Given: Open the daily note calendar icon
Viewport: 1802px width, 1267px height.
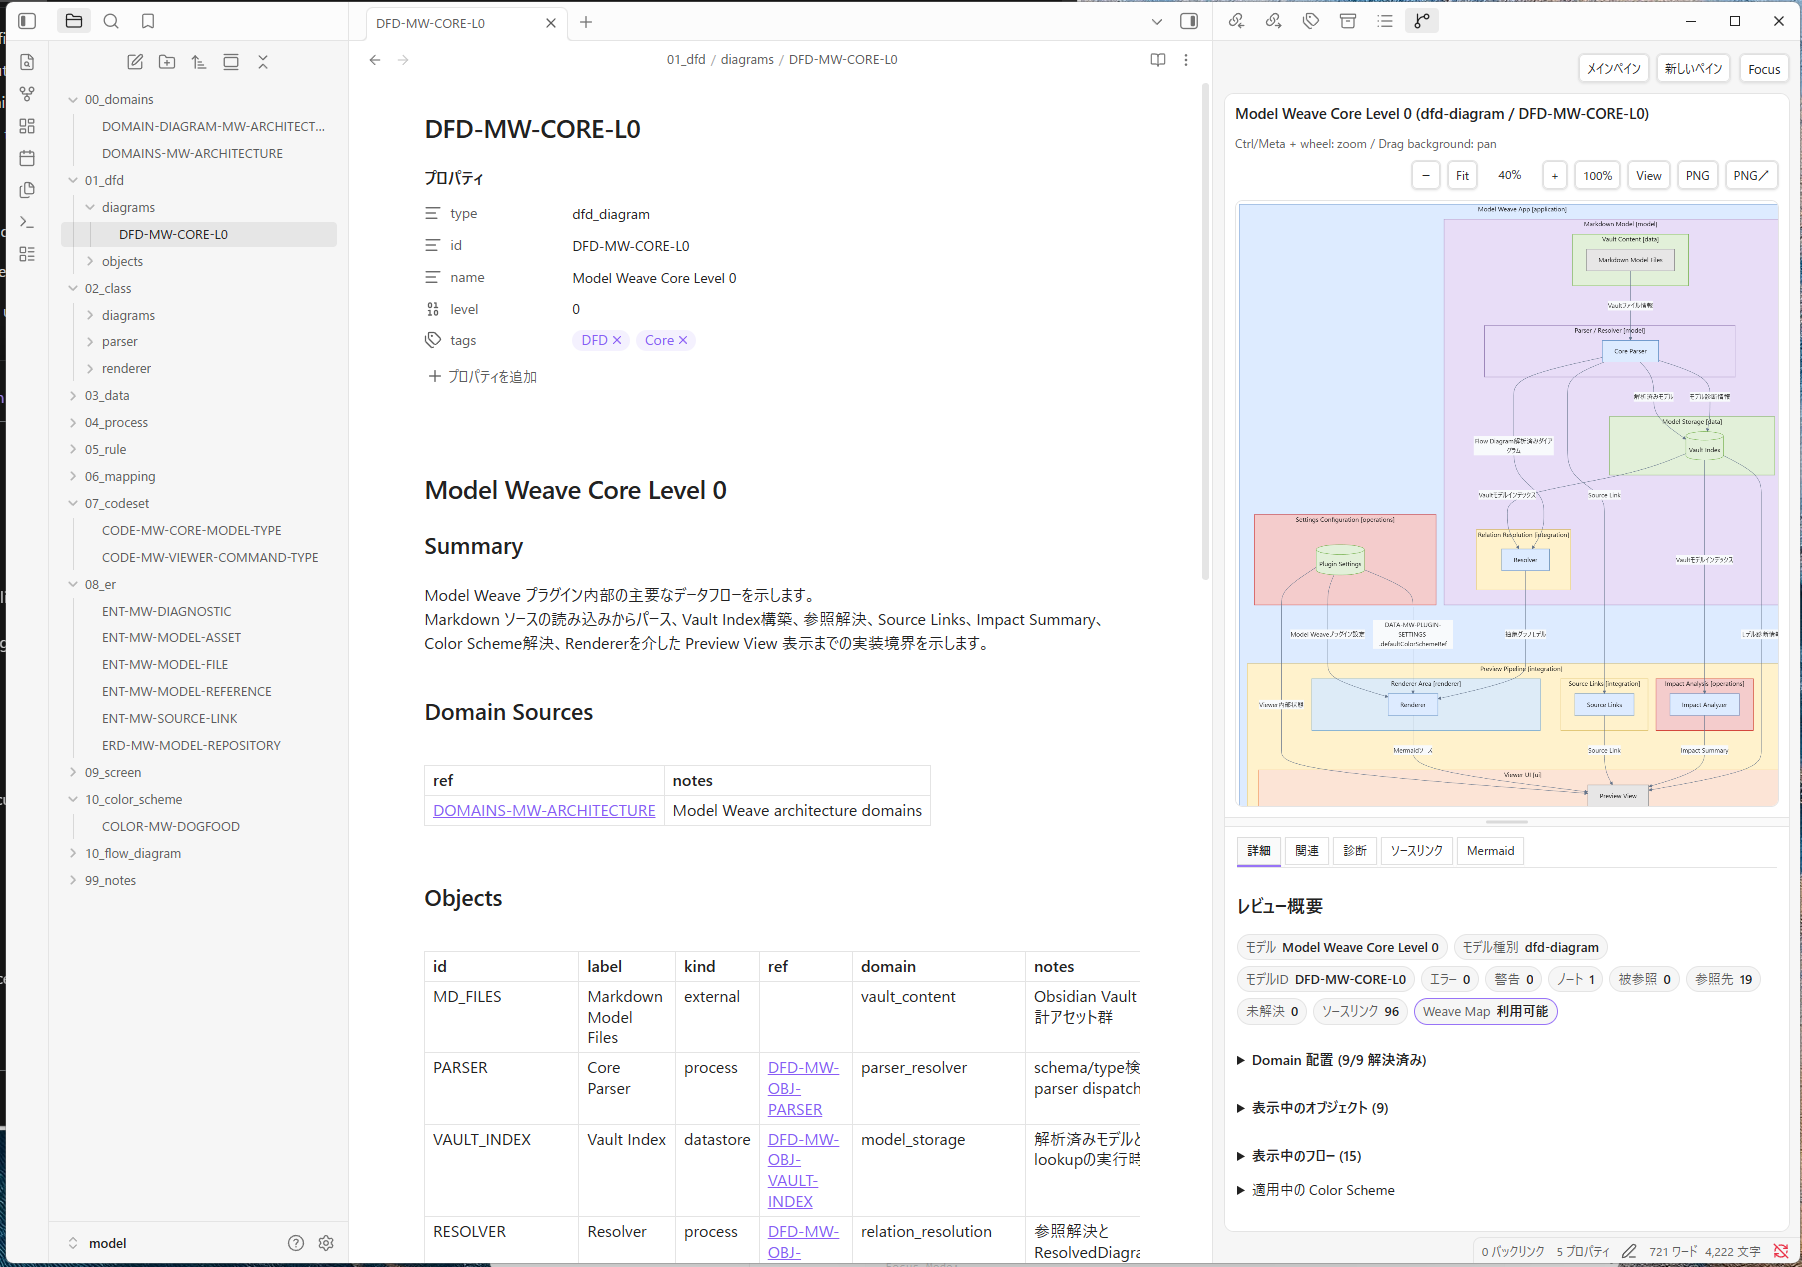Looking at the screenshot, I should (x=27, y=158).
